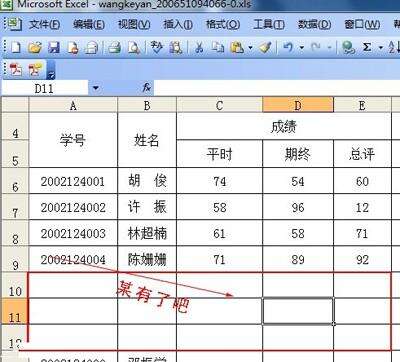Click the formula bar input field
400x362 pixels.
point(277,88)
